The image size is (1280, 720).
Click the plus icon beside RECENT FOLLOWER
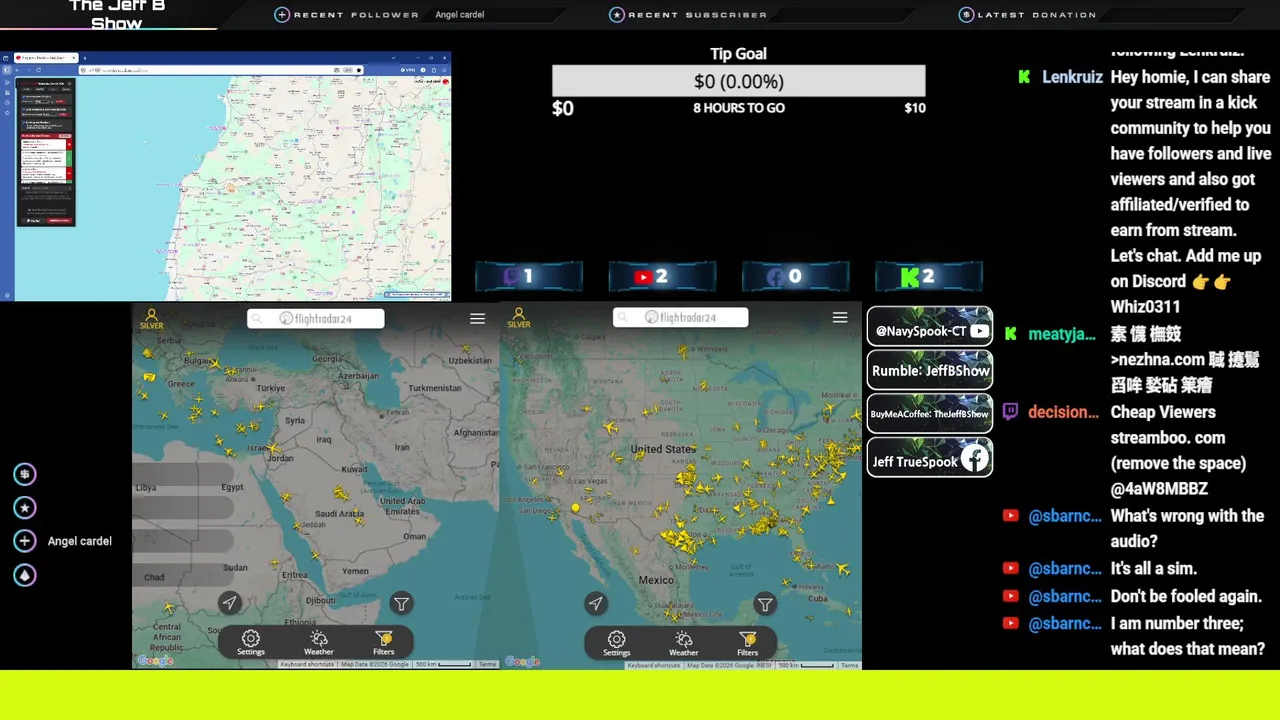282,14
